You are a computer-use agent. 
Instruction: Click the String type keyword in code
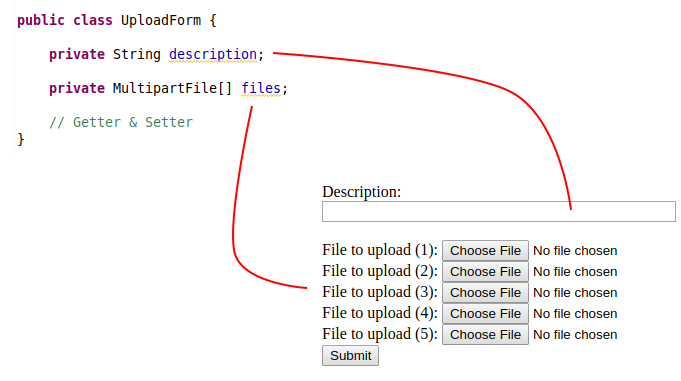[137, 54]
